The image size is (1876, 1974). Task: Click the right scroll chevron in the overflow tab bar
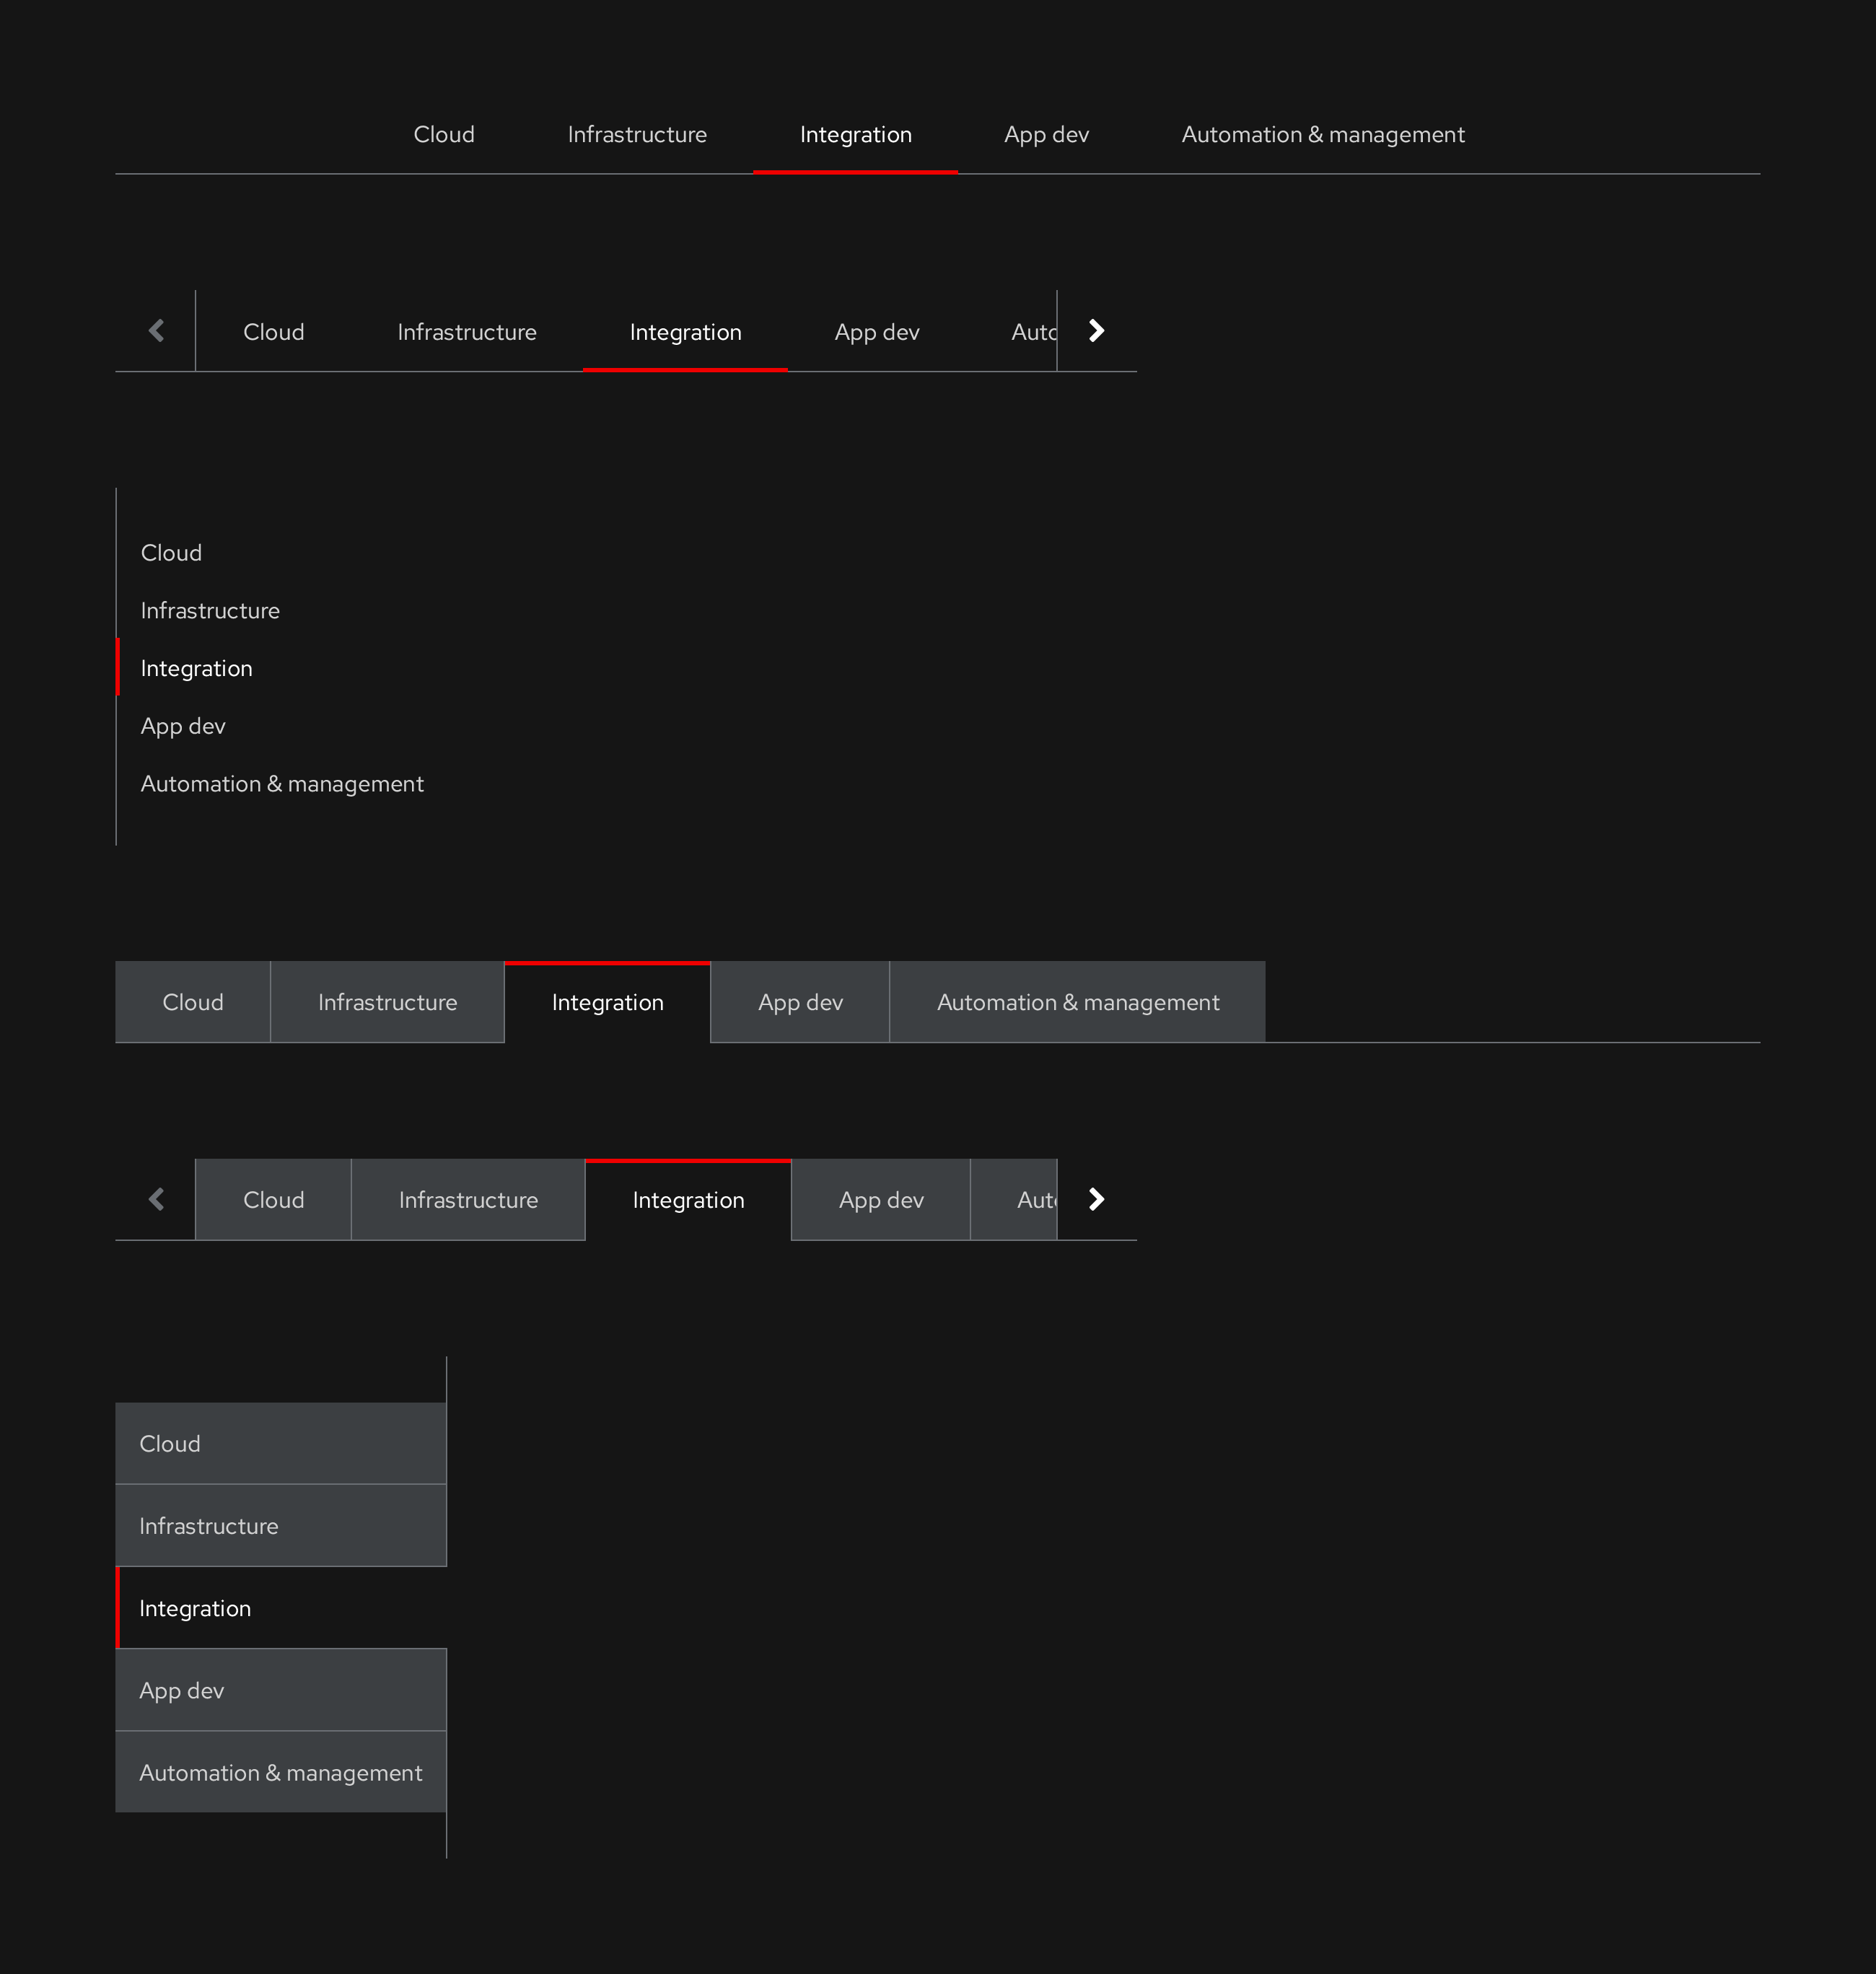coord(1096,330)
